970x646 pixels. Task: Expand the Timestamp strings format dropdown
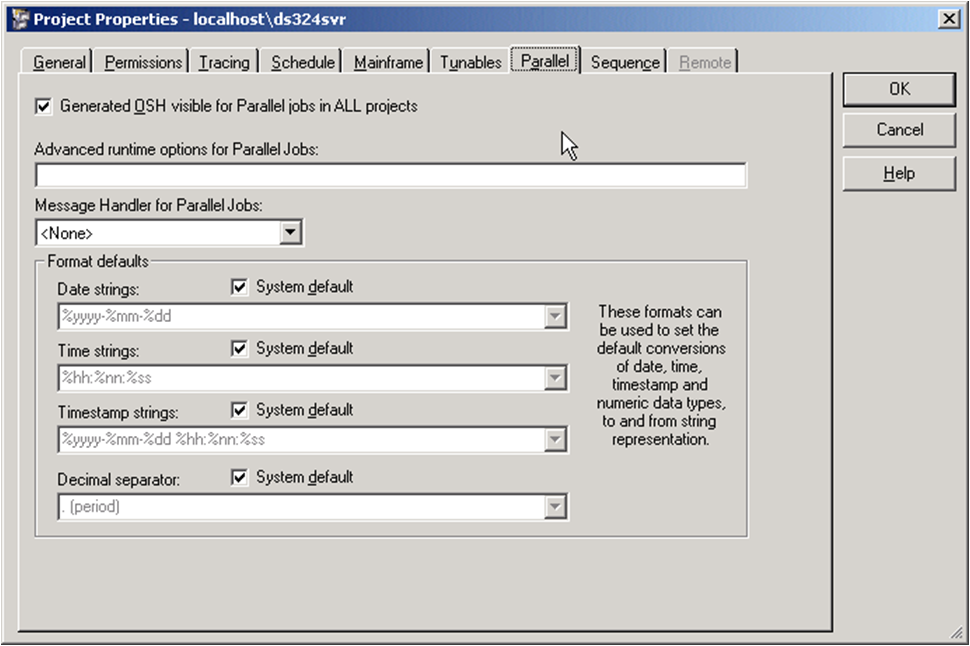(555, 440)
